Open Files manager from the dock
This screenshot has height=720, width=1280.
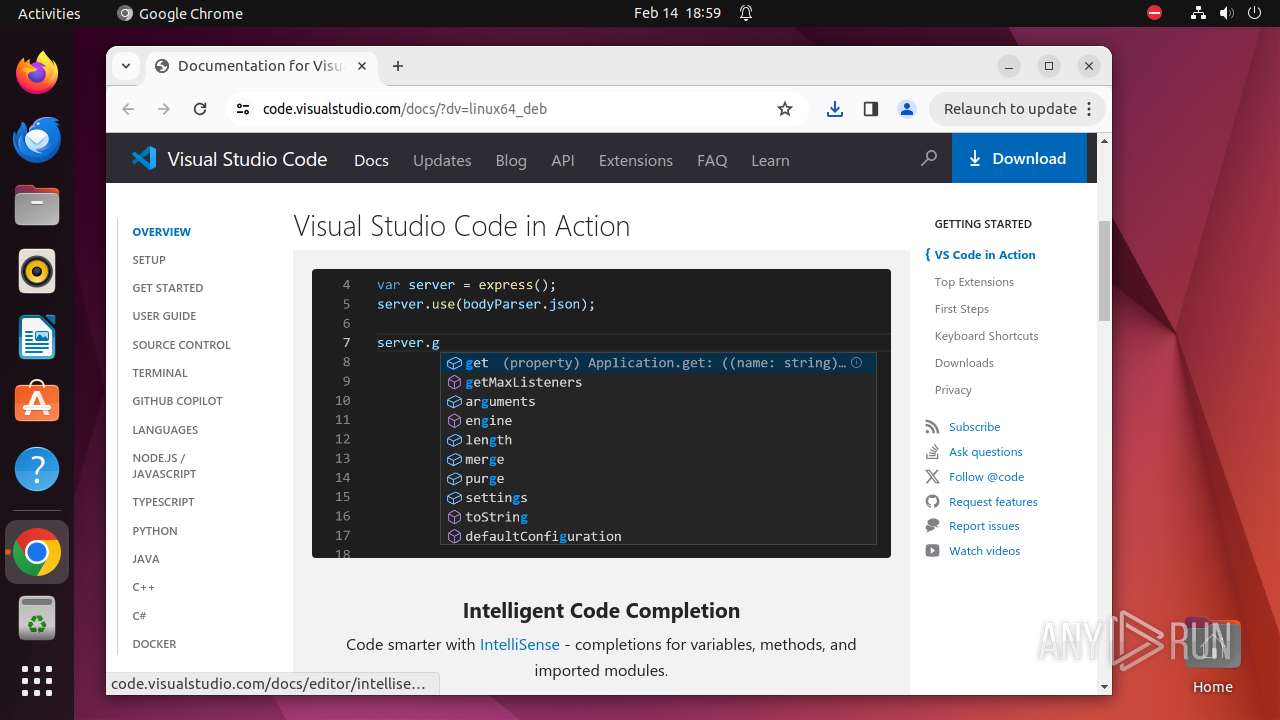point(37,205)
